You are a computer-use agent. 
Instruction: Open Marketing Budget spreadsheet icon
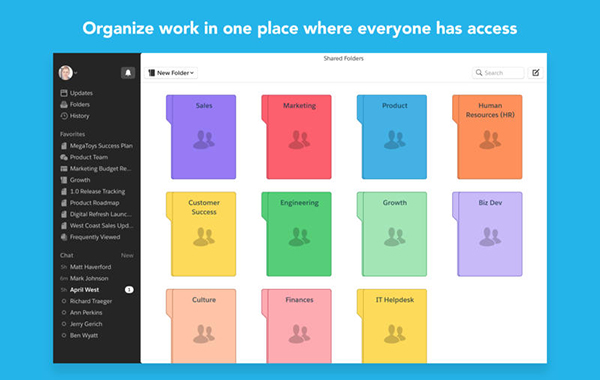click(64, 169)
